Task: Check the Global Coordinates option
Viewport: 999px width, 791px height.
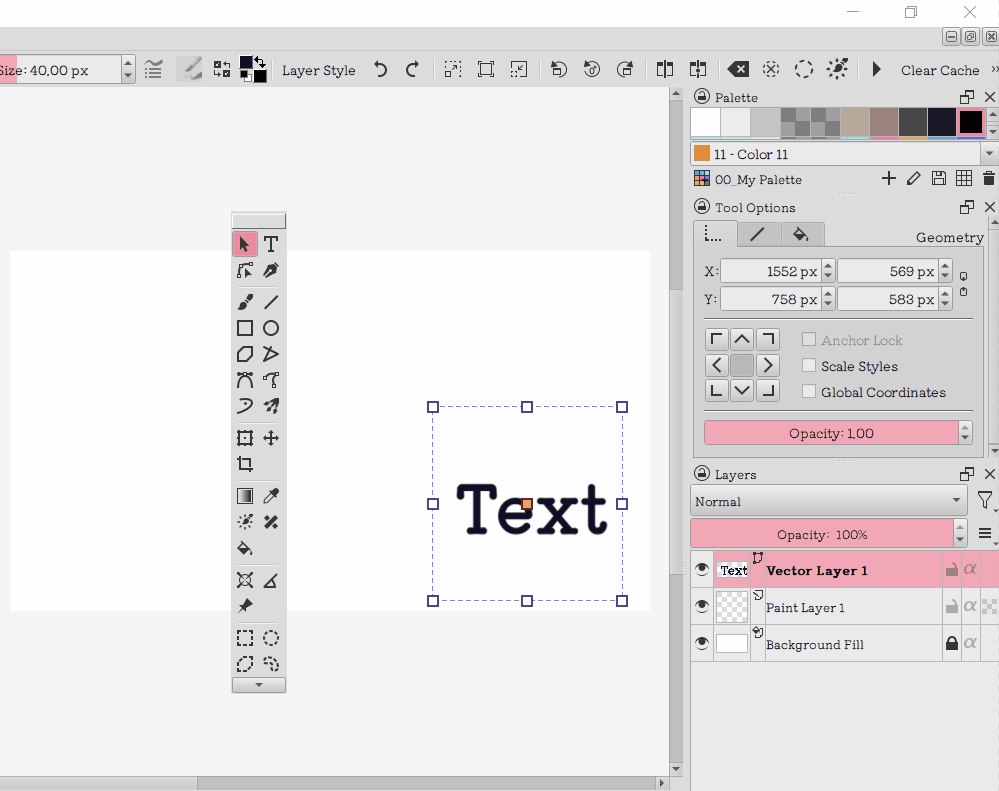Action: coord(808,392)
